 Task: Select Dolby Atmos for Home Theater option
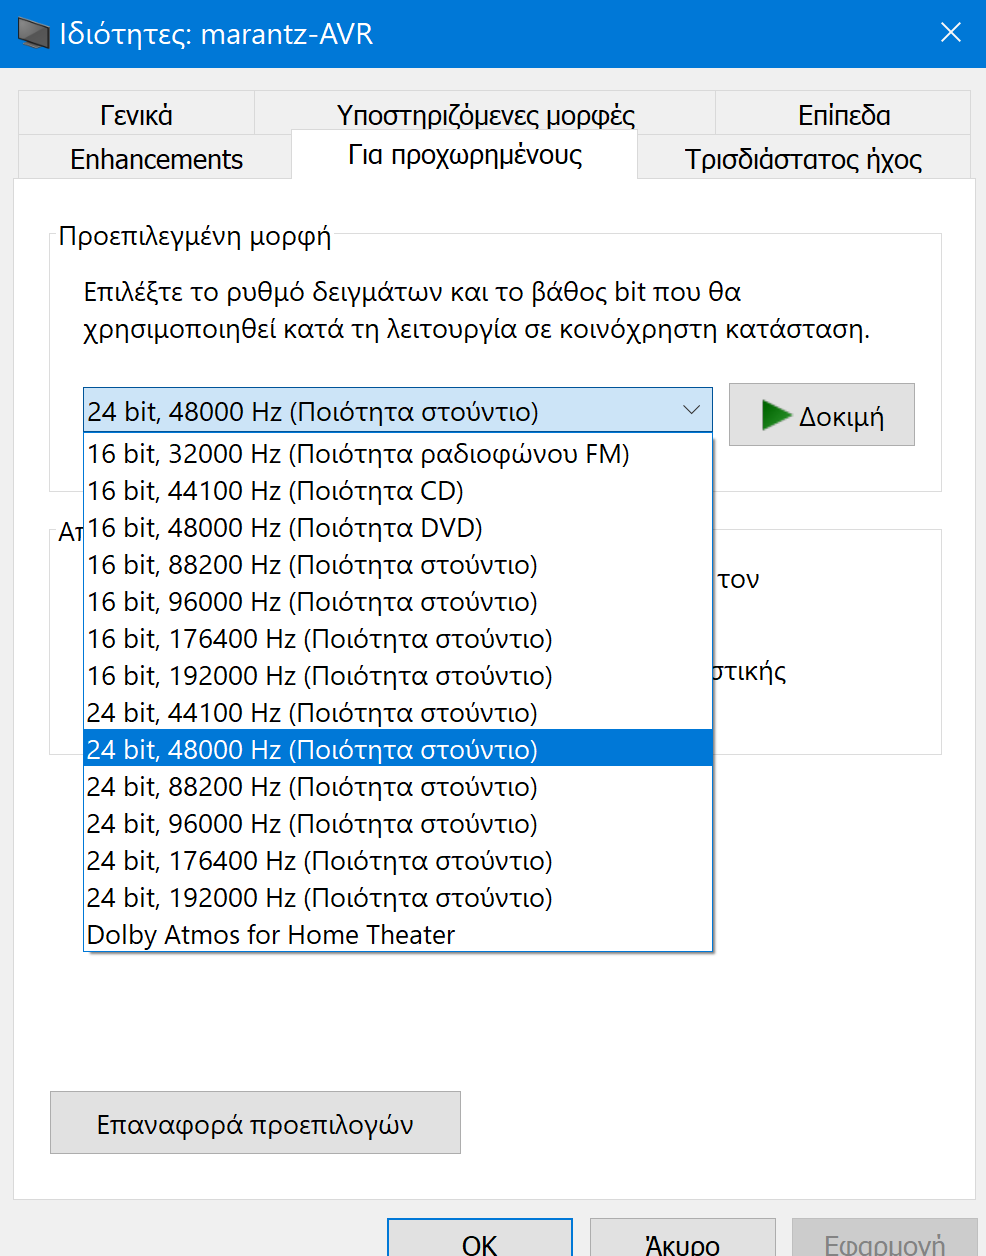click(x=270, y=934)
